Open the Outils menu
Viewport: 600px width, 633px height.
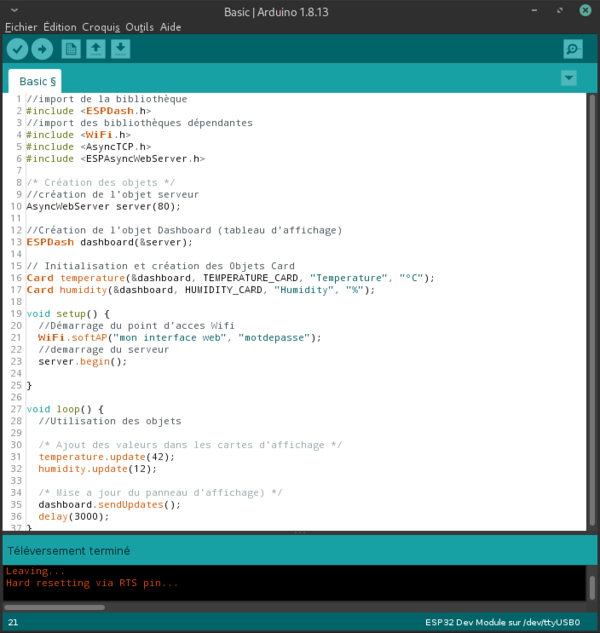click(139, 27)
